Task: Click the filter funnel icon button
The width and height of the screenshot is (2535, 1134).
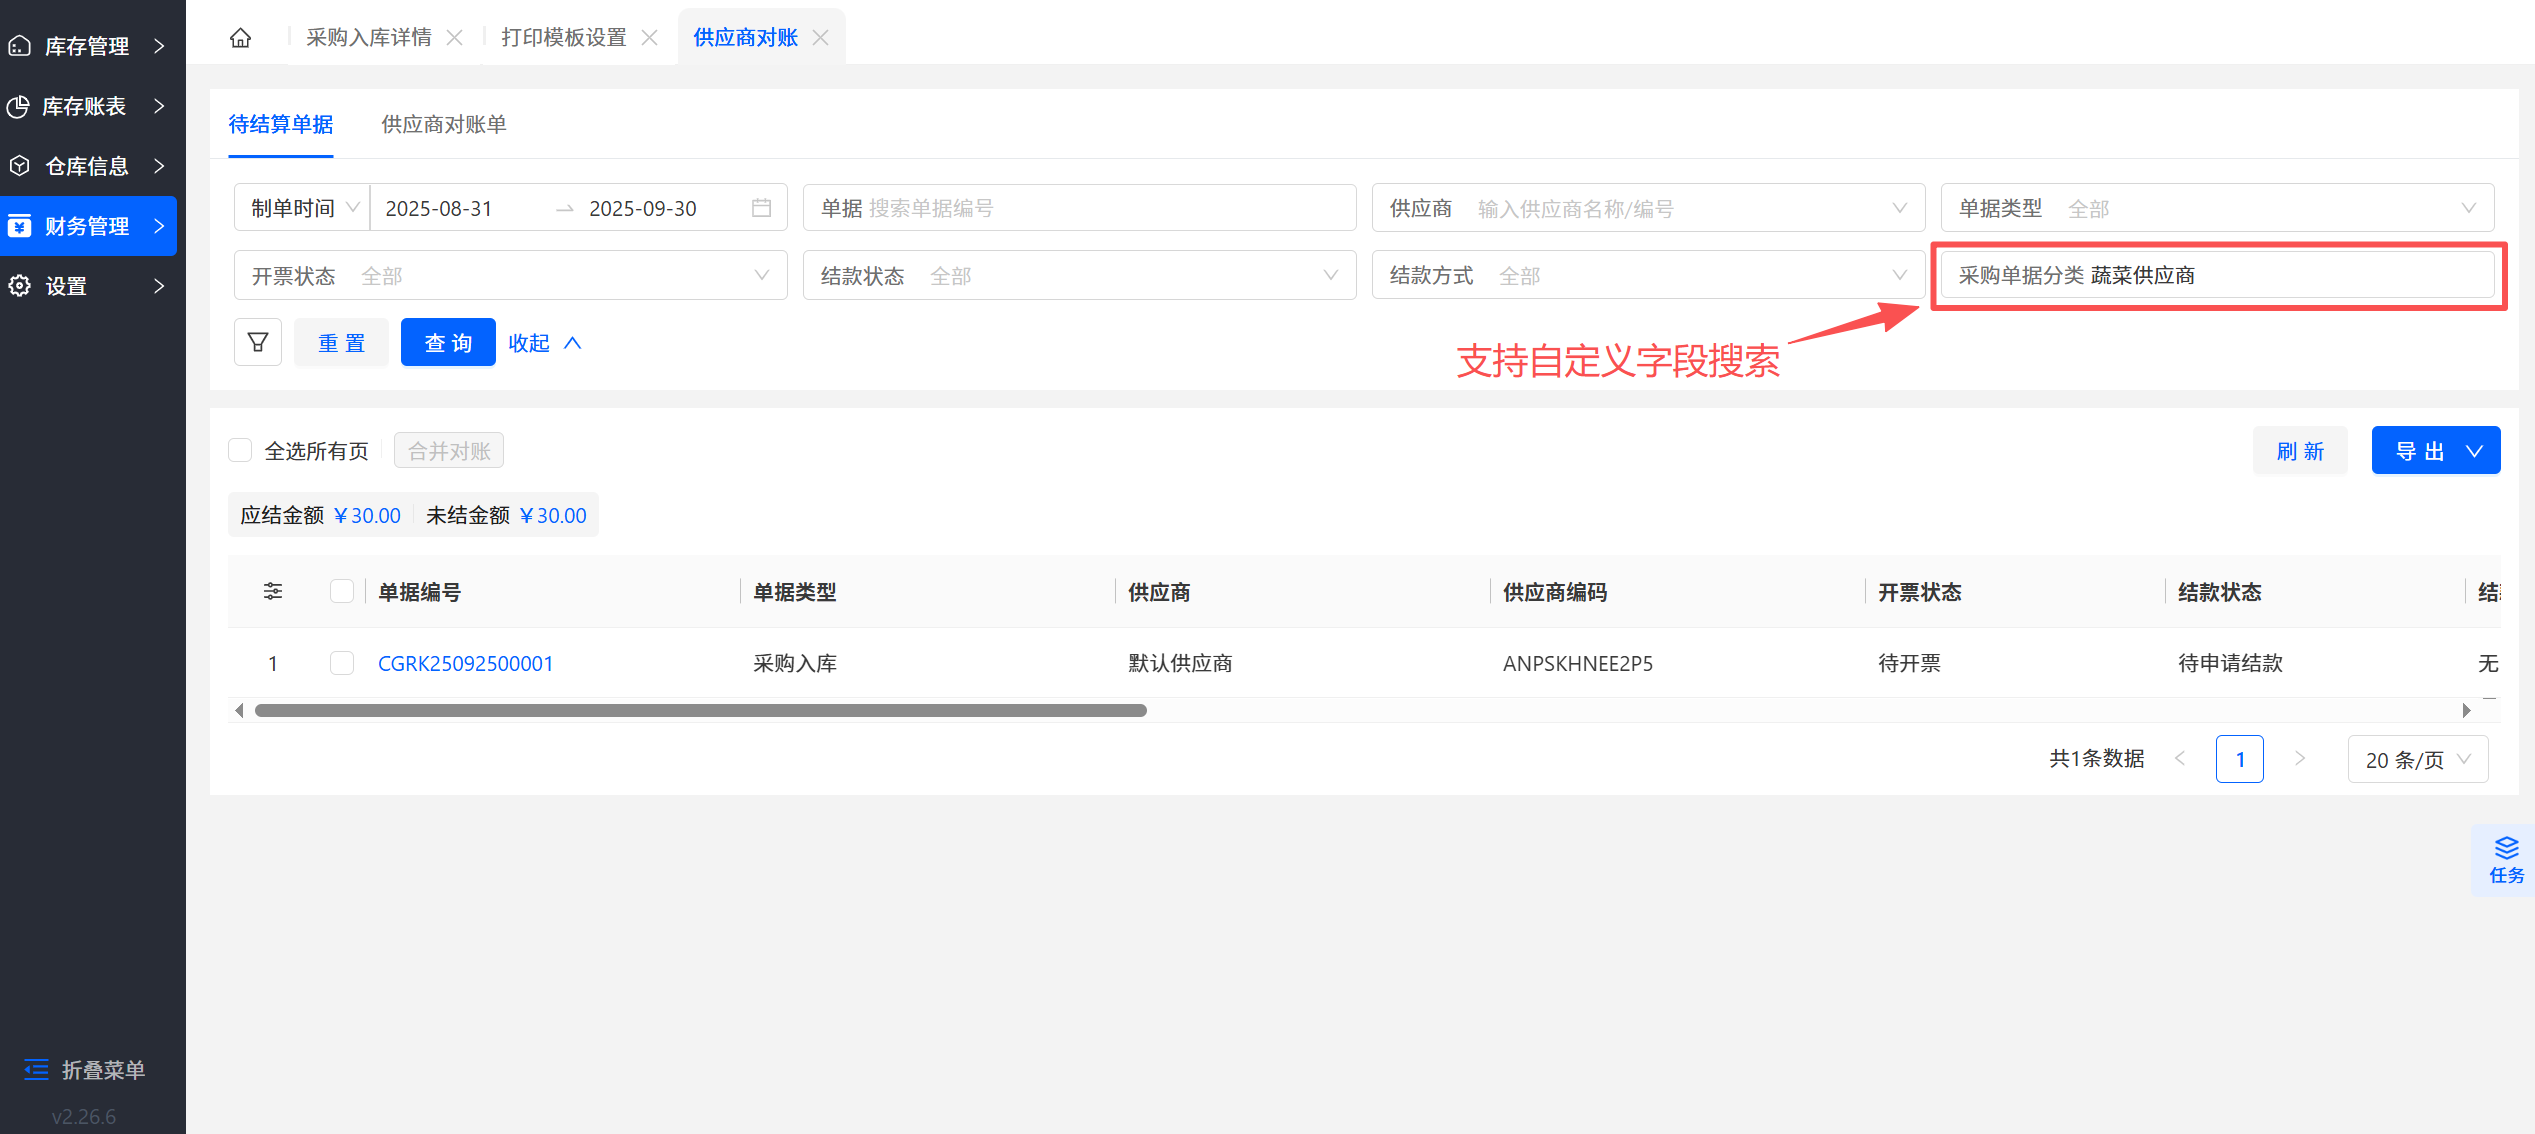Action: 258,343
